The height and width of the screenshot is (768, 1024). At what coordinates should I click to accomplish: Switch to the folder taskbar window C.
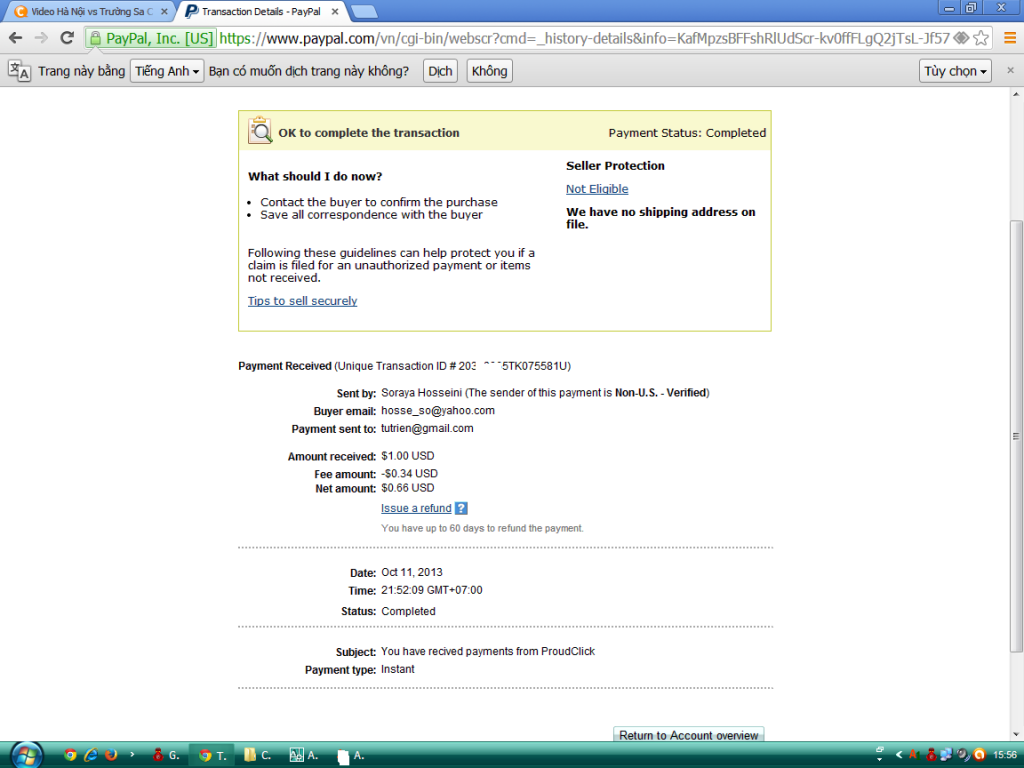257,755
